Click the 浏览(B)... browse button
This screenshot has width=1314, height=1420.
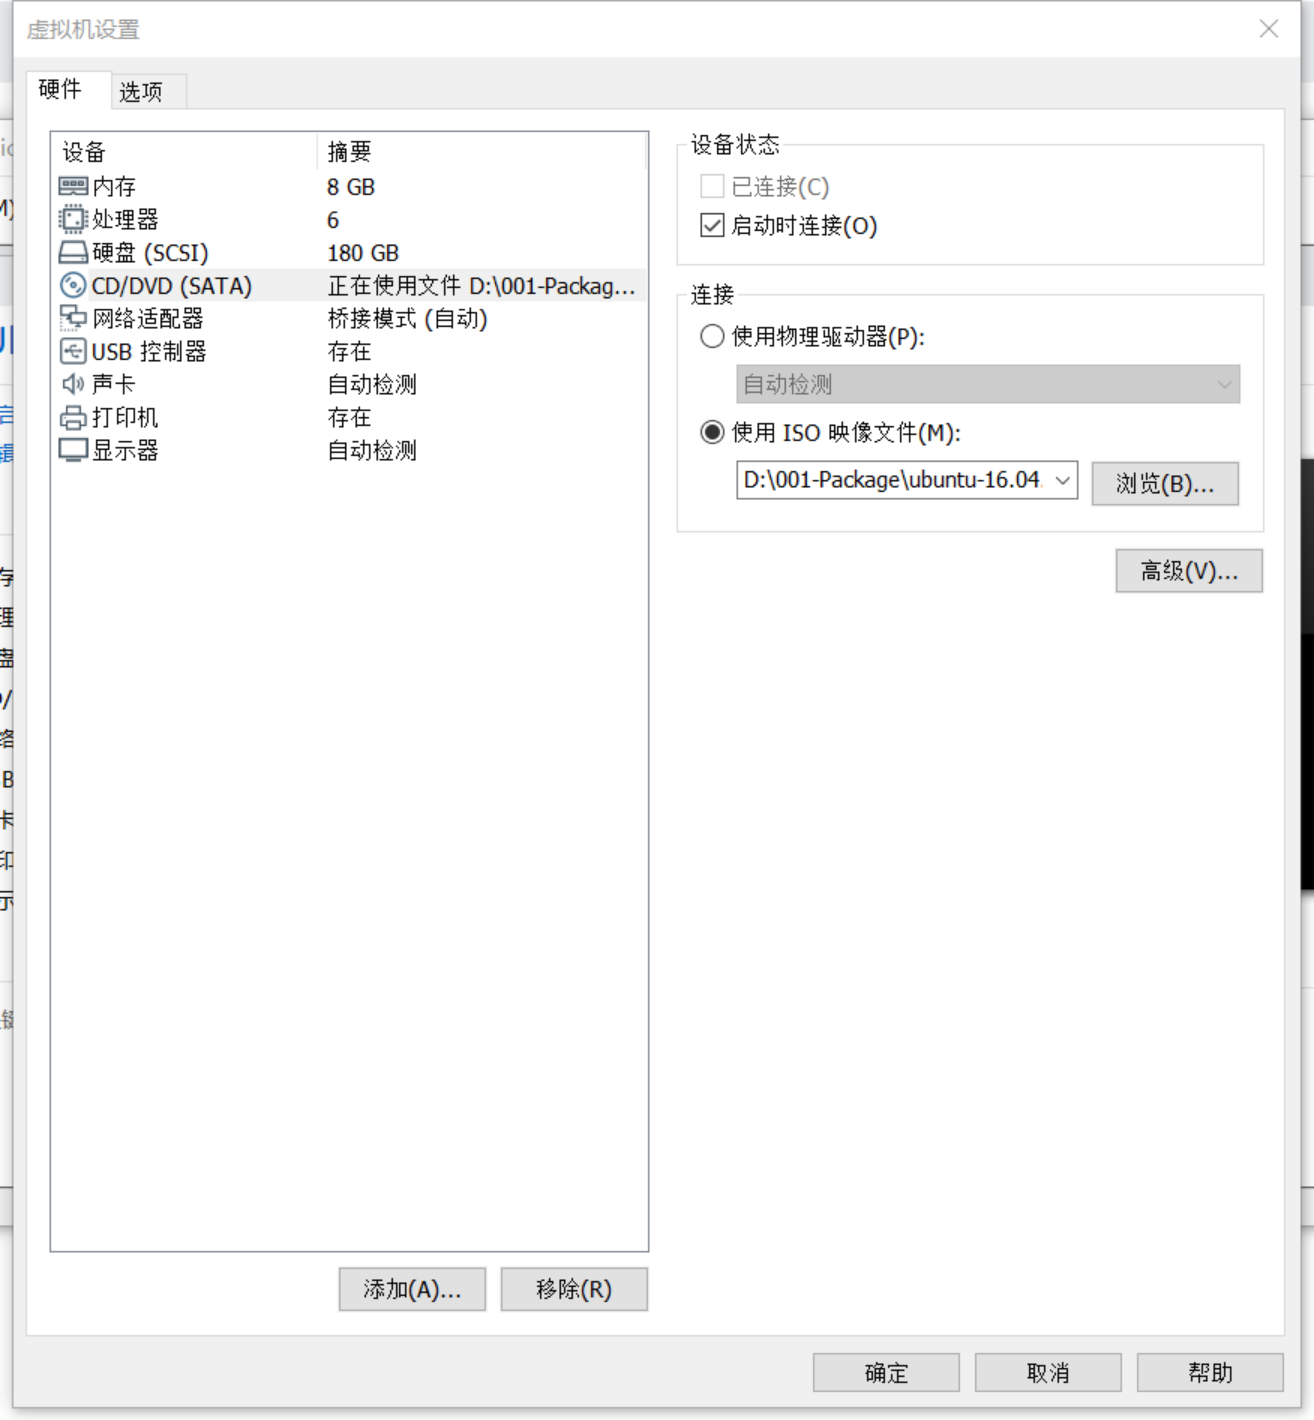(x=1165, y=484)
